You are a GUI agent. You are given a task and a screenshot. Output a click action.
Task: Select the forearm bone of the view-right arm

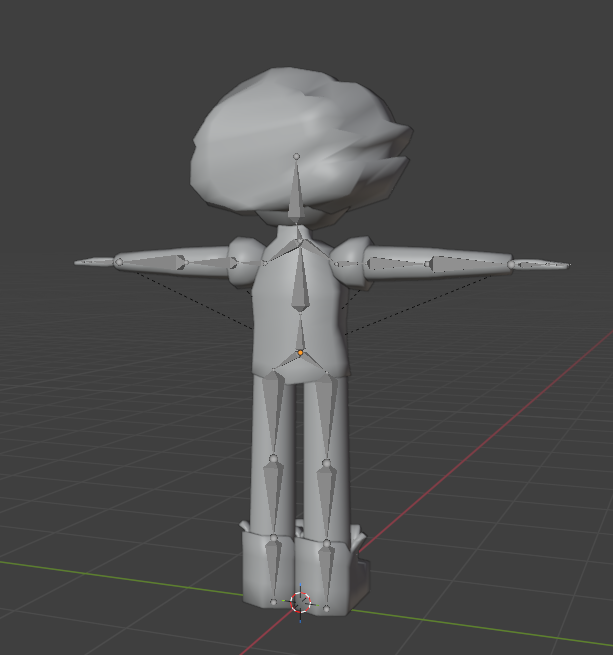pyautogui.click(x=470, y=264)
